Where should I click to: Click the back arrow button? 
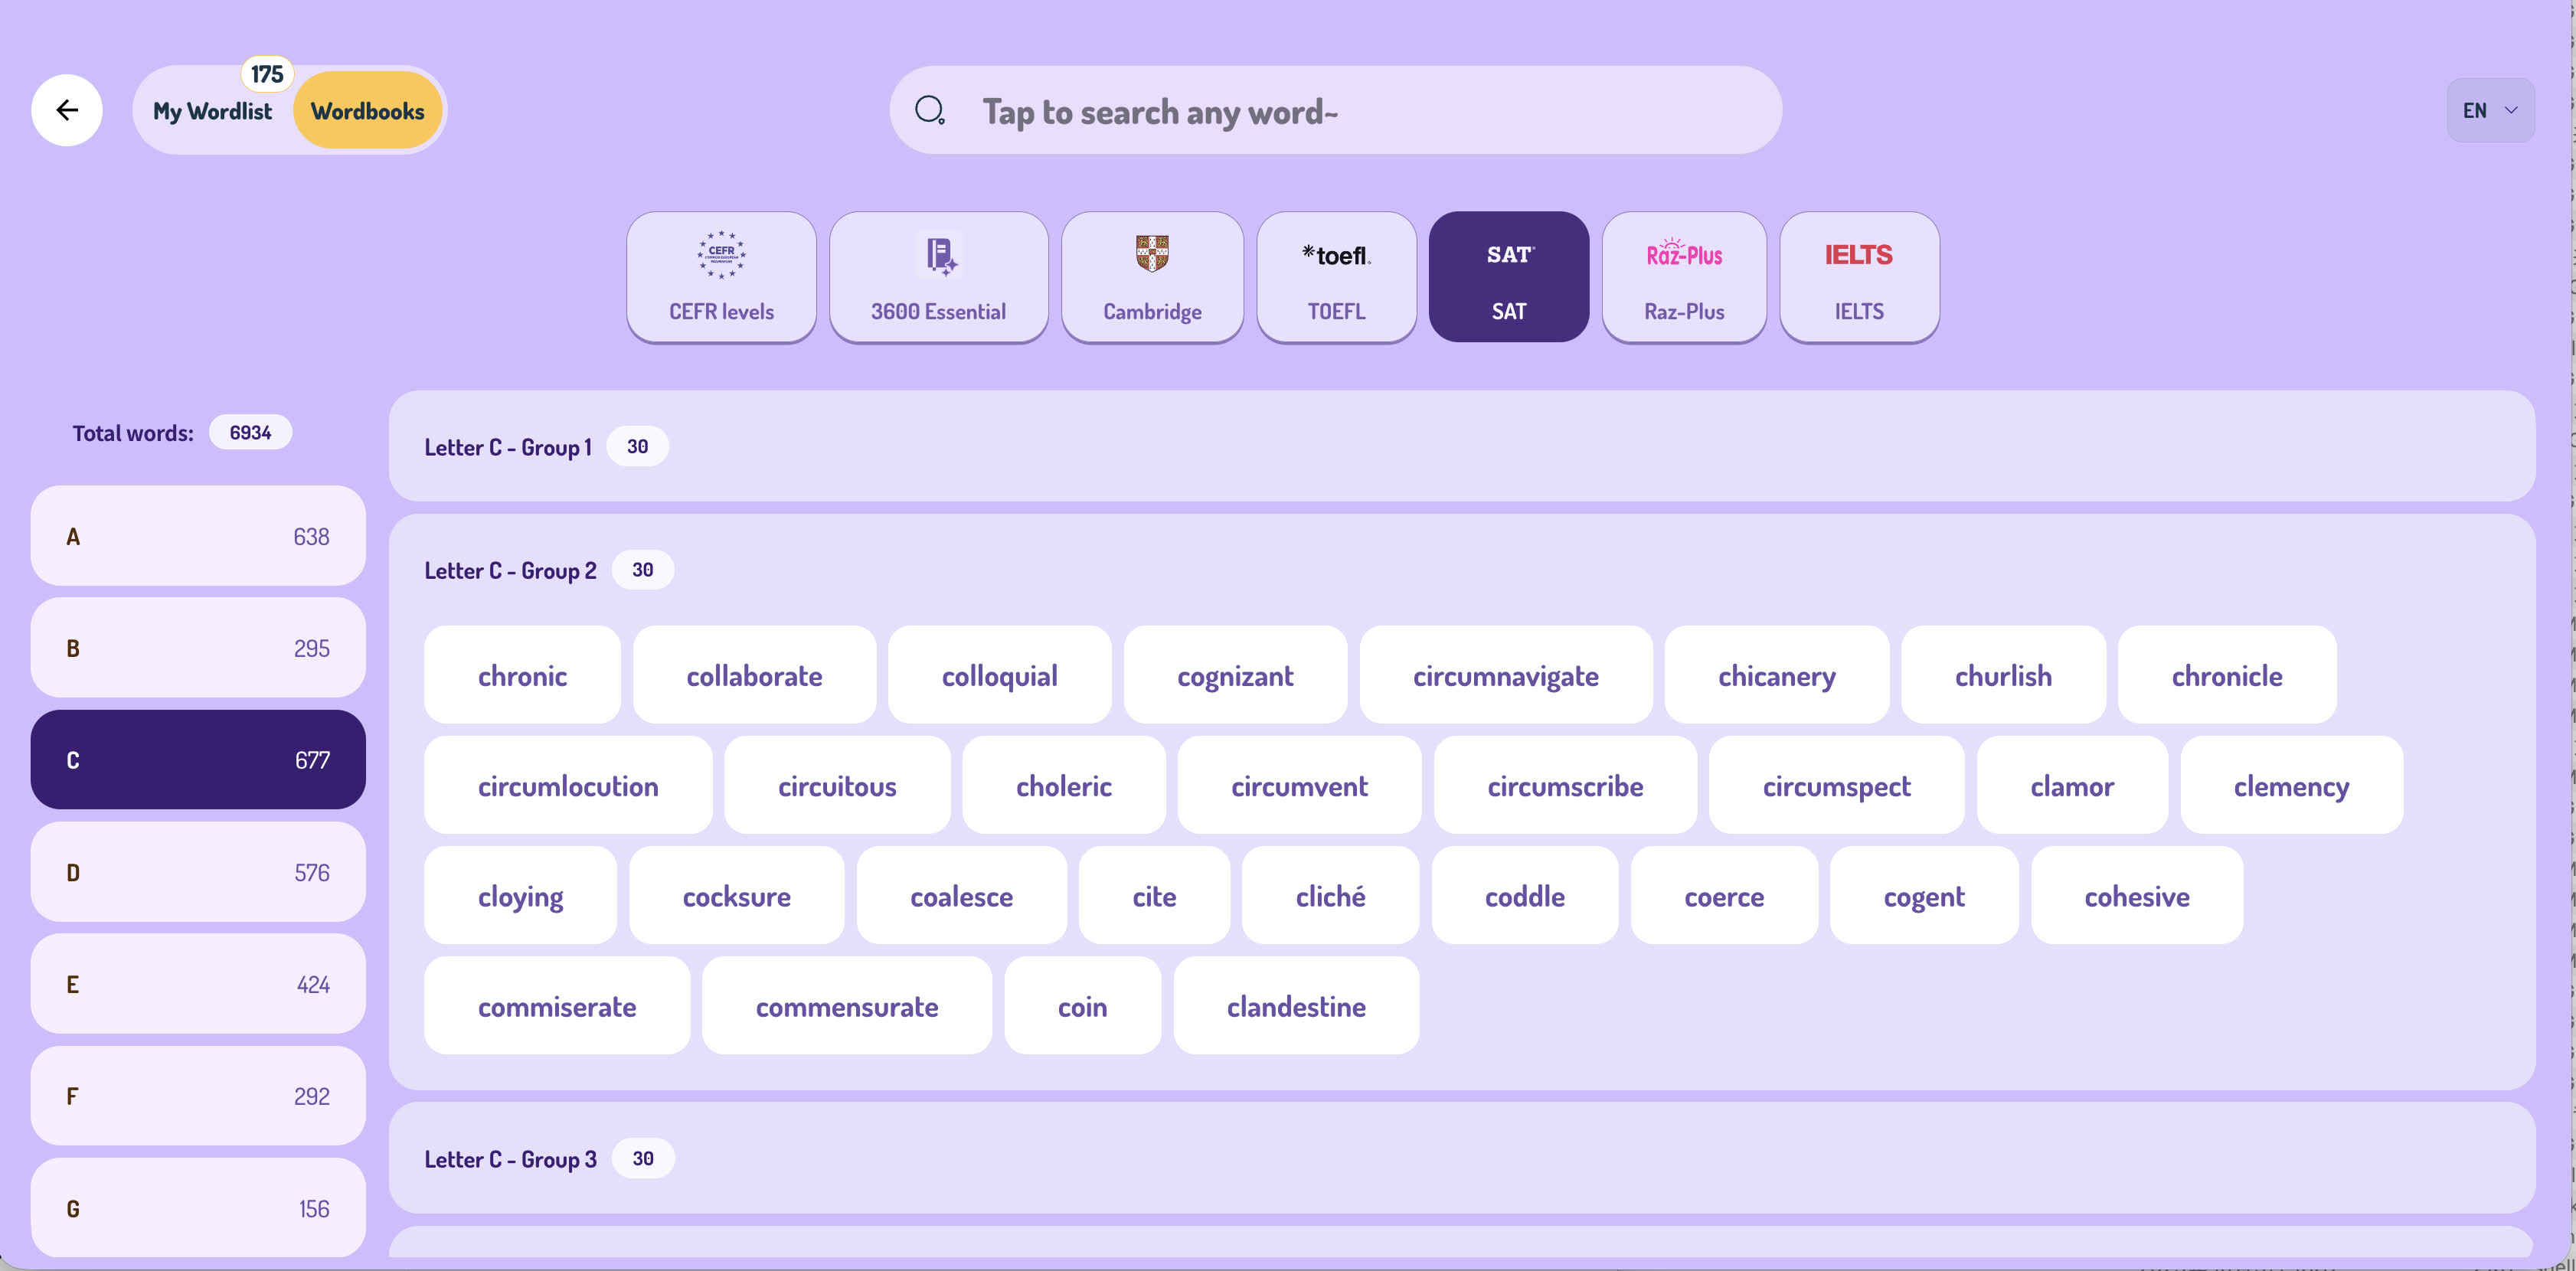click(67, 110)
